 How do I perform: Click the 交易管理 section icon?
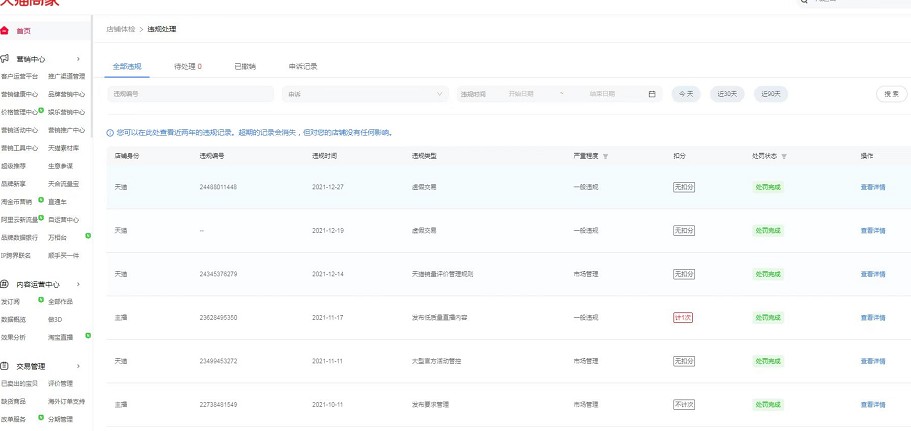coord(5,366)
